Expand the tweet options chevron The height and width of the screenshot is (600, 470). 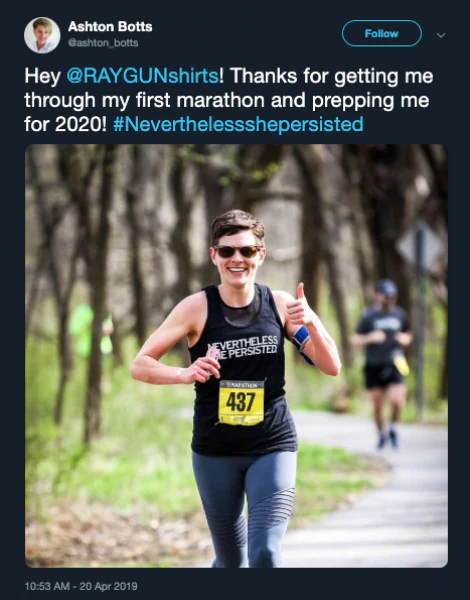[x=441, y=35]
